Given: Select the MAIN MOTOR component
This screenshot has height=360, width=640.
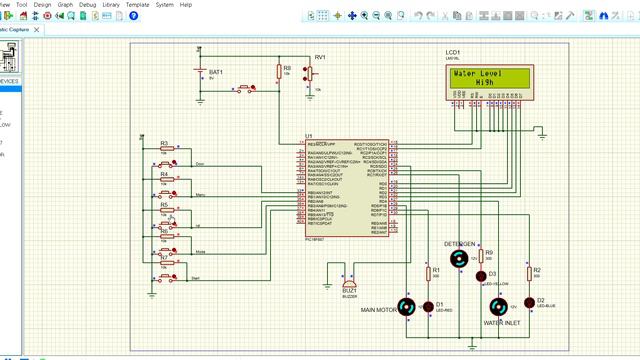Looking at the screenshot, I should click(x=407, y=307).
